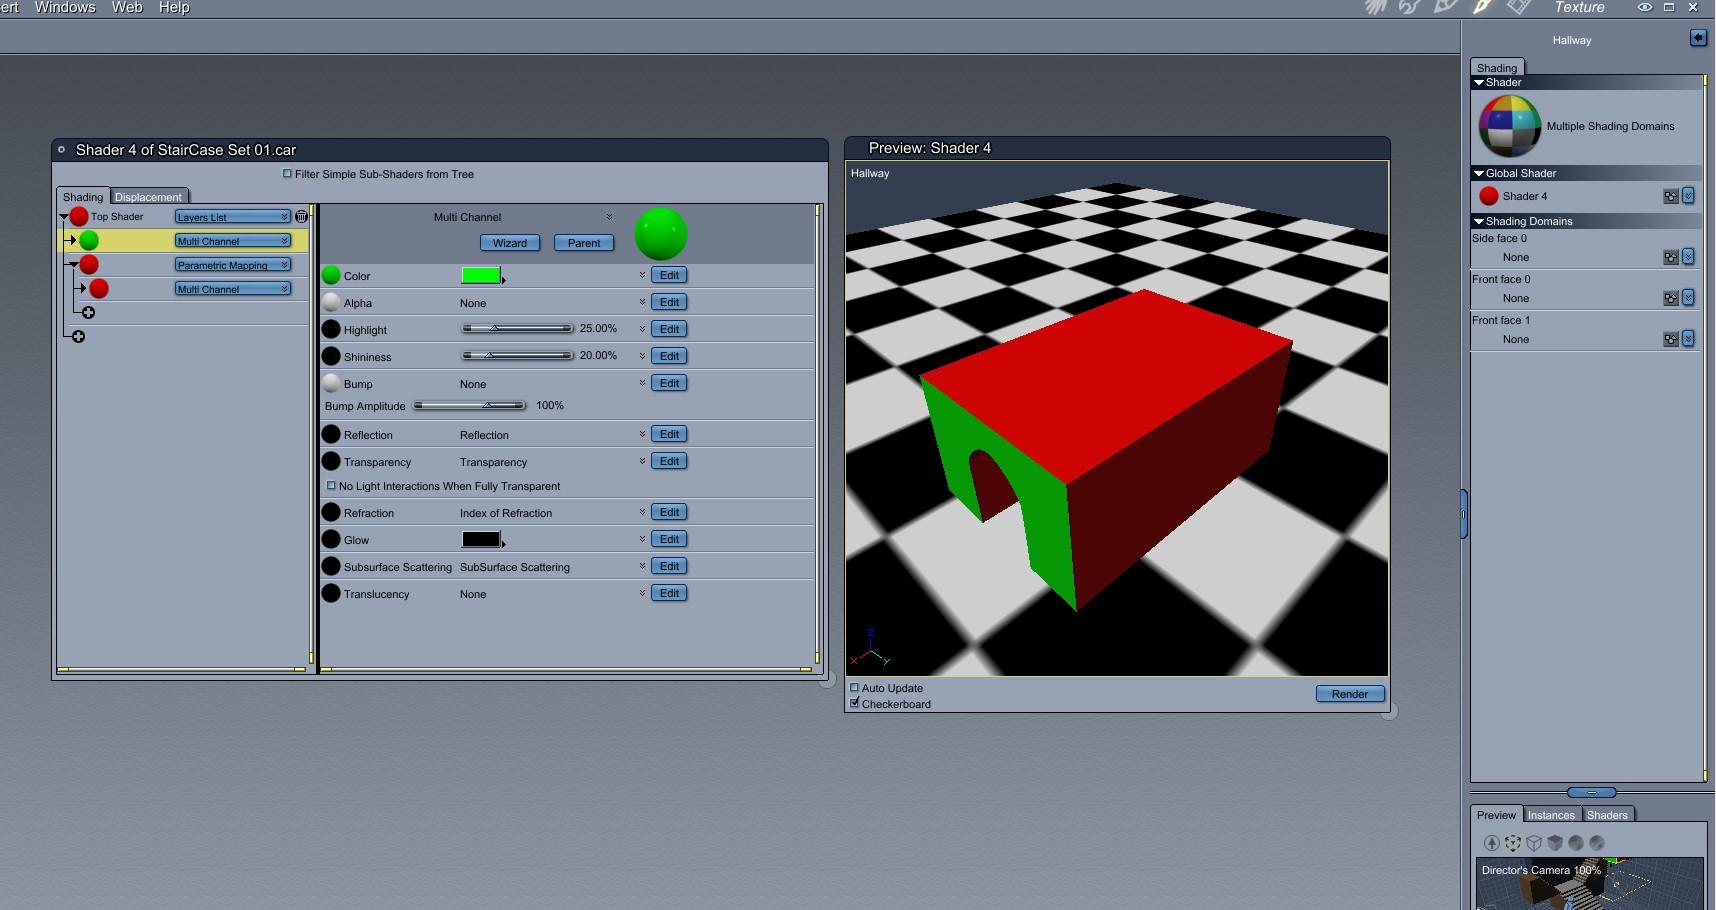The height and width of the screenshot is (910, 1716).
Task: Enable Auto Update for preview
Action: point(854,688)
